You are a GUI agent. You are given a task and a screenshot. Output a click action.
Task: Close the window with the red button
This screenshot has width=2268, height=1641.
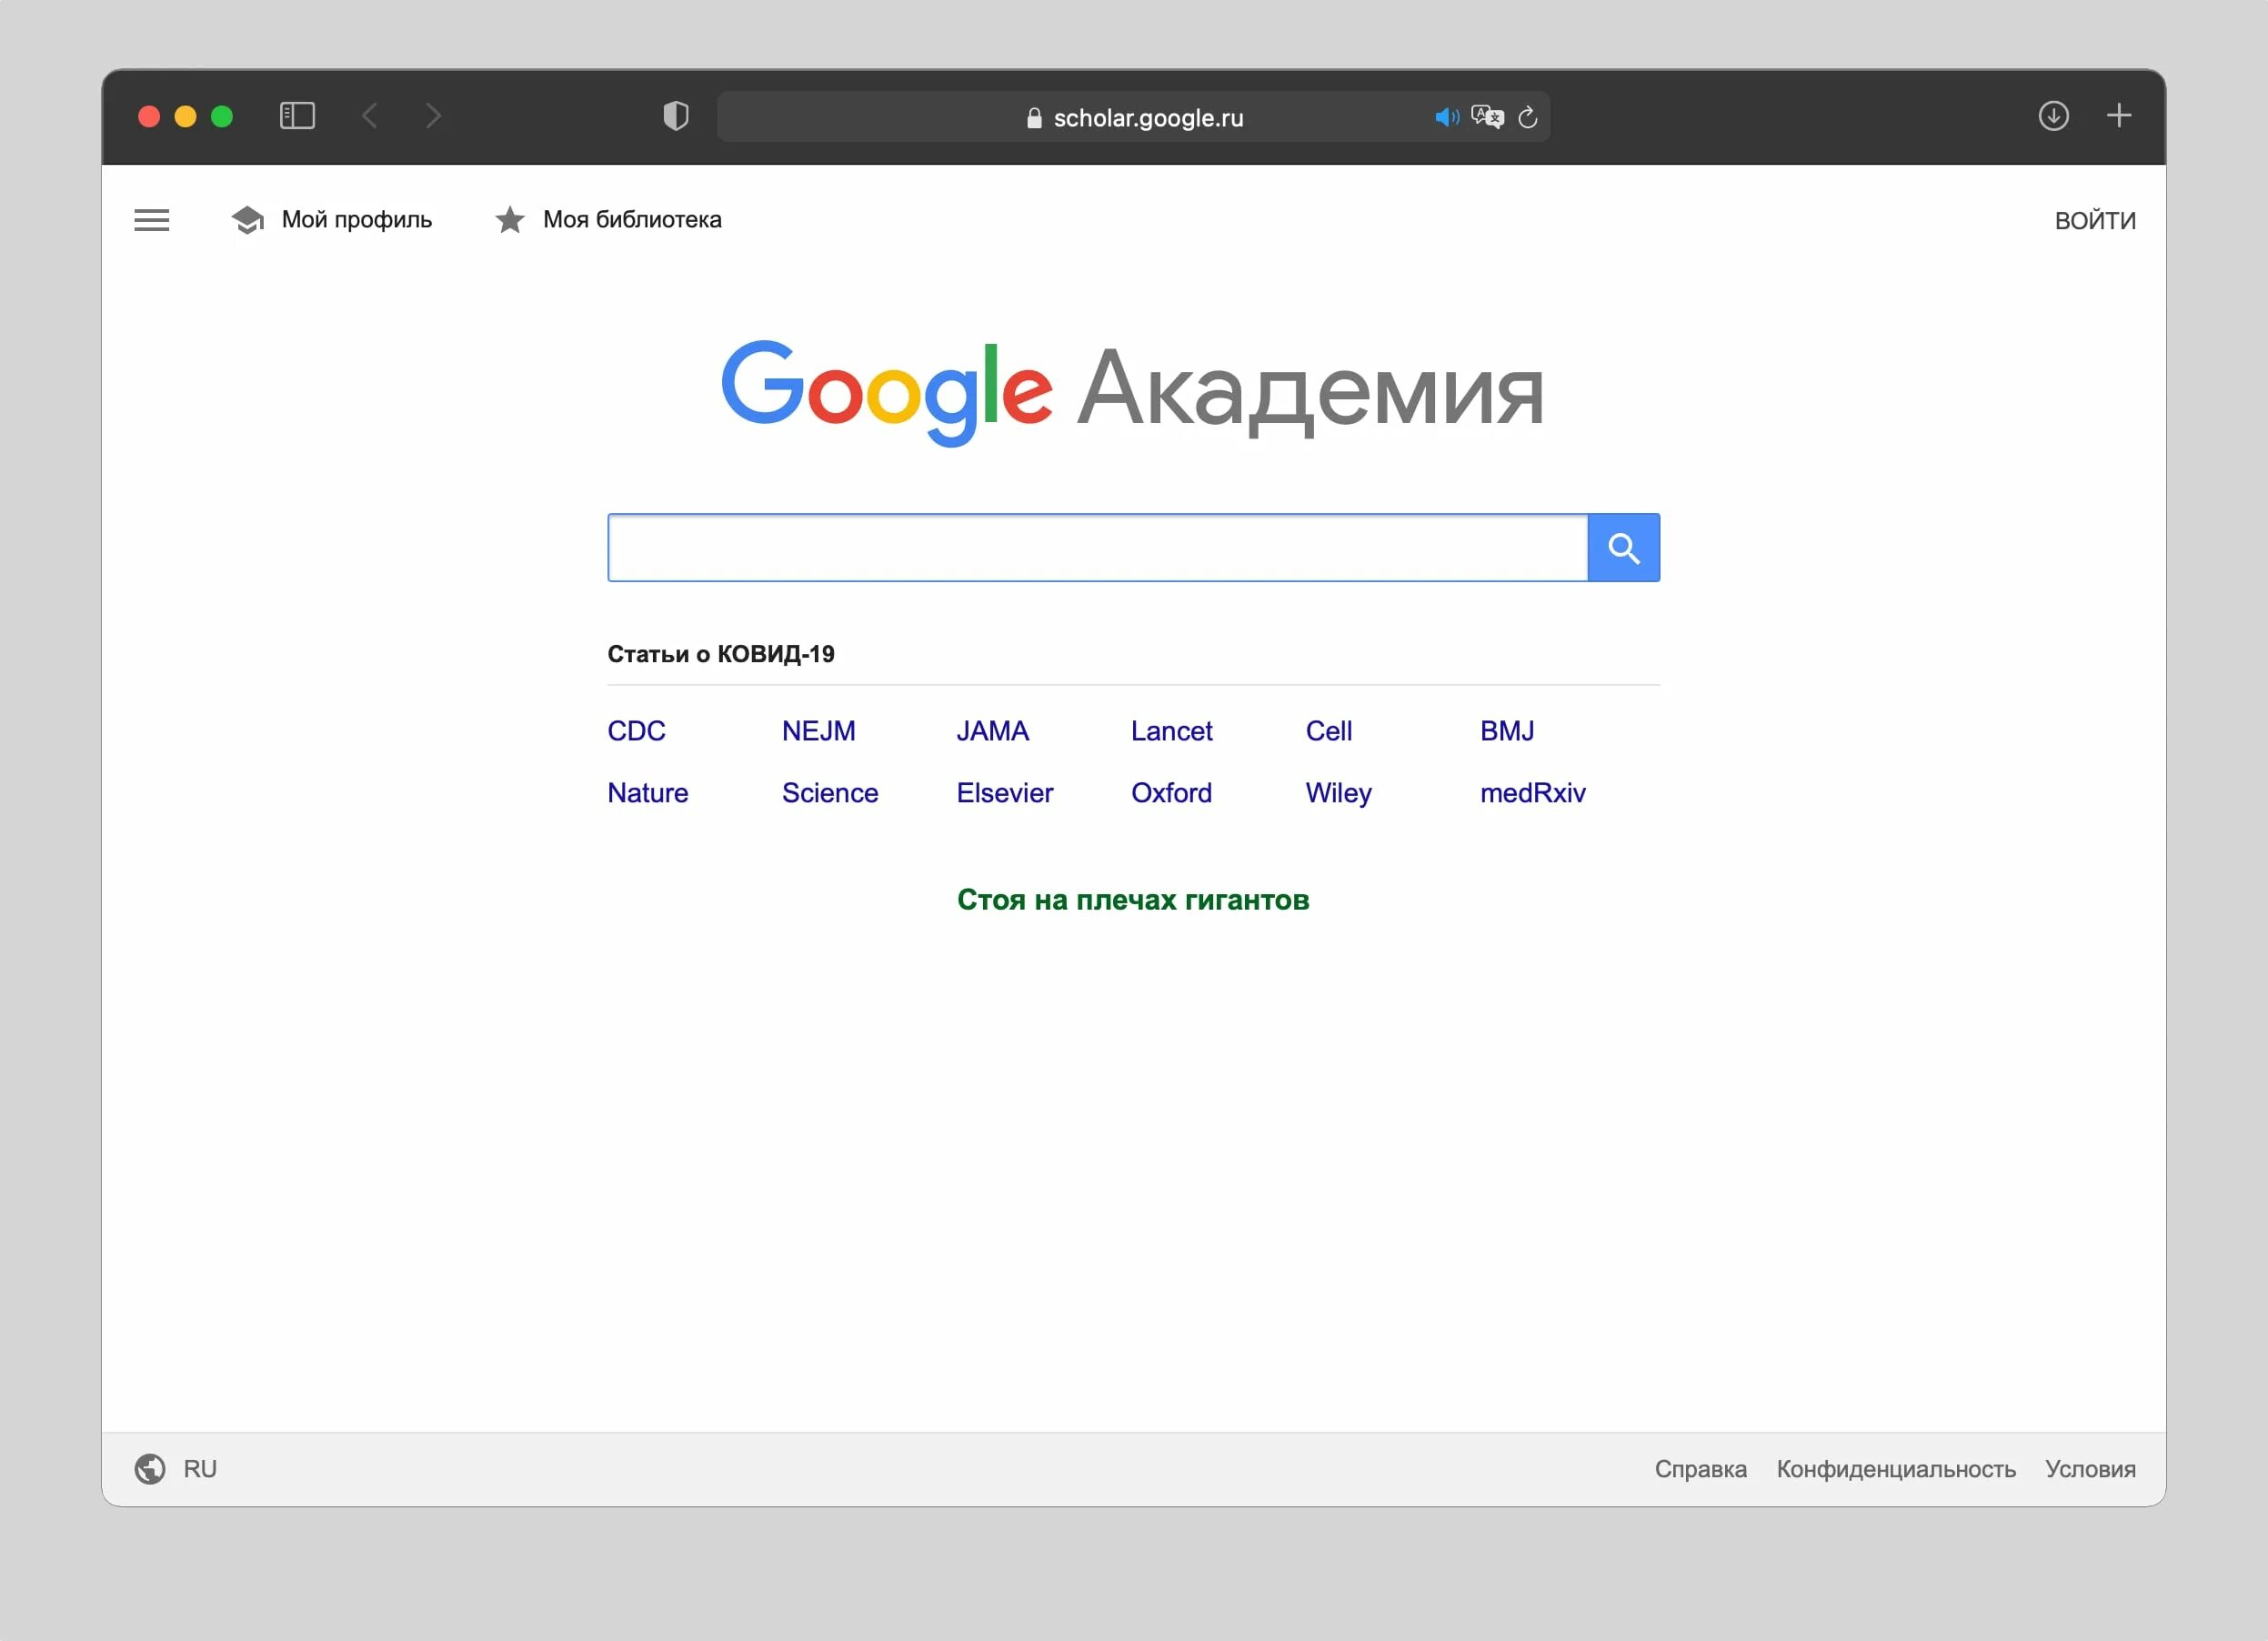[x=149, y=116]
